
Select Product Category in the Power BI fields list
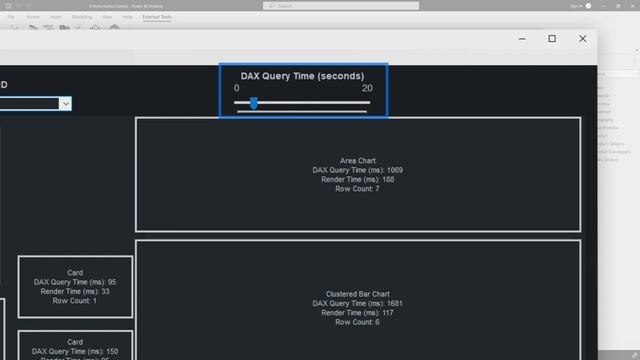[611, 144]
